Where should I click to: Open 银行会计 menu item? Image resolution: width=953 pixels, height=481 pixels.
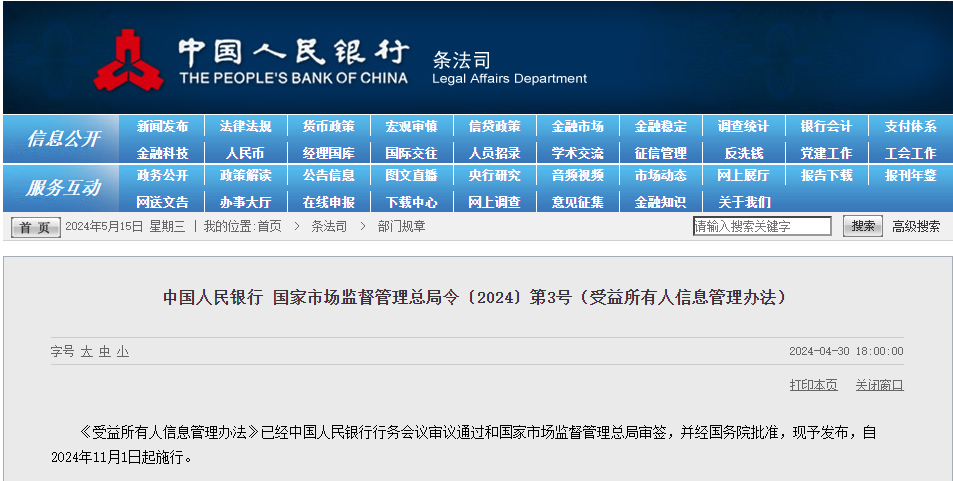pos(827,126)
